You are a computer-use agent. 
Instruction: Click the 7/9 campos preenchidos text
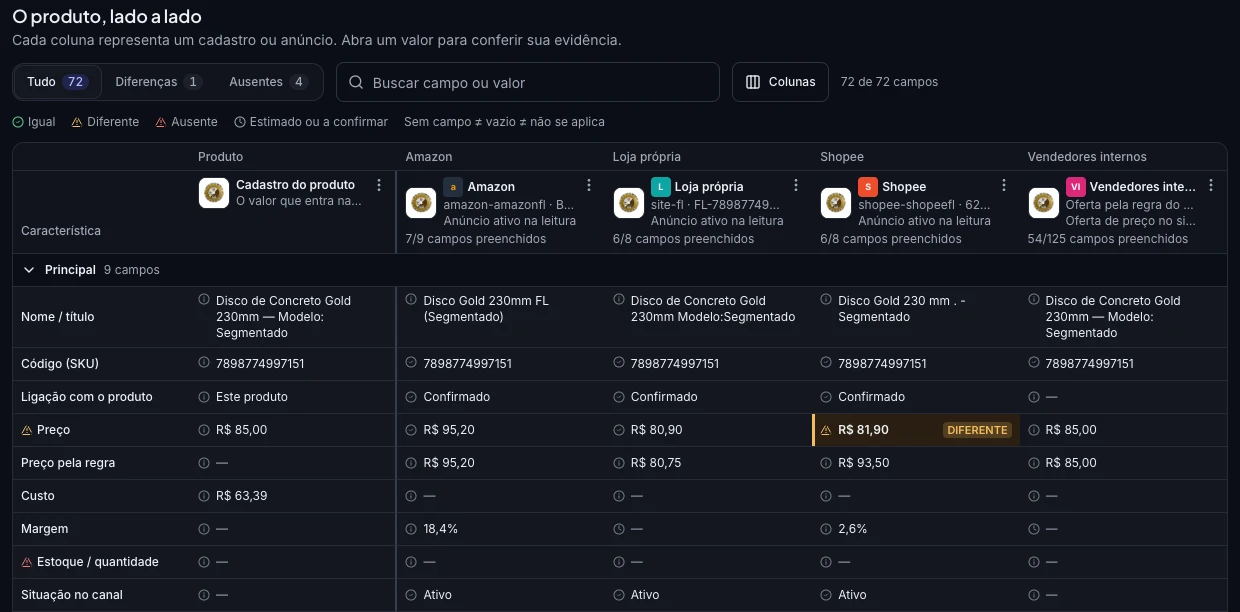476,239
